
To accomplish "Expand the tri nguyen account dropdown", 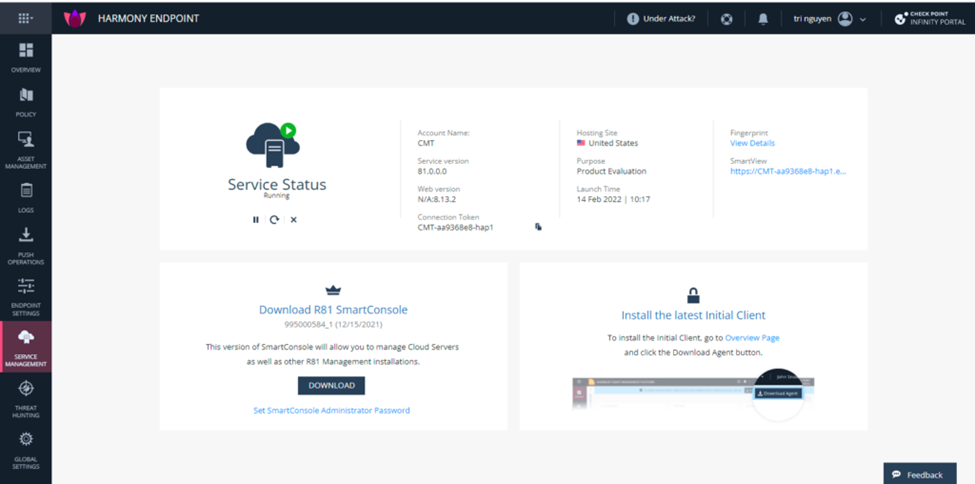I will coord(863,19).
